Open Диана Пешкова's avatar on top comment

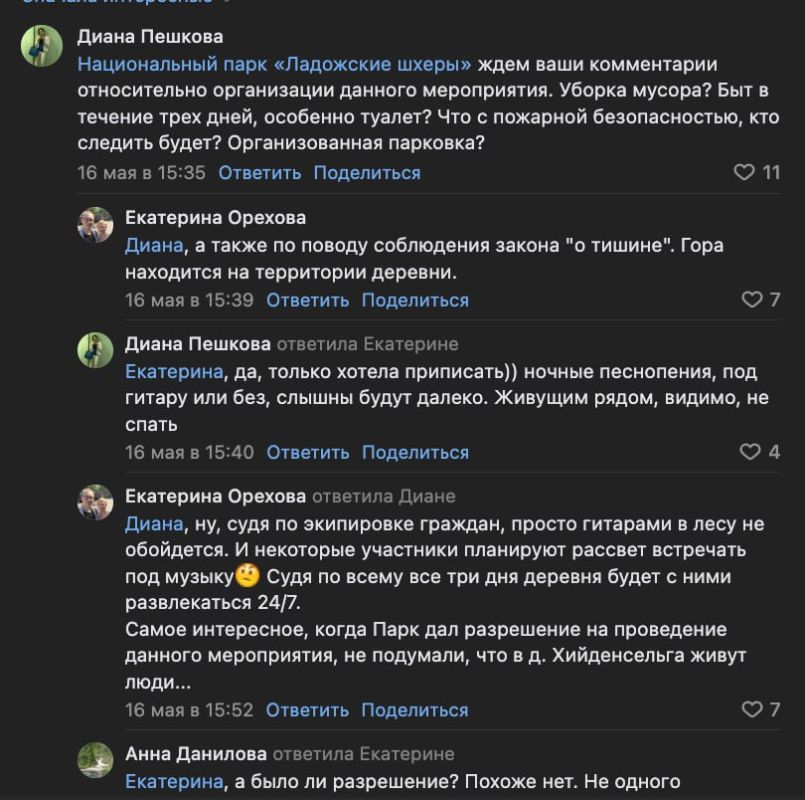click(42, 46)
